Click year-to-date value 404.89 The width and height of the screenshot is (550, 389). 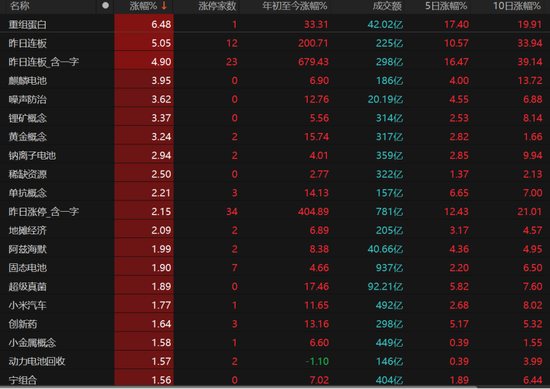coord(313,212)
